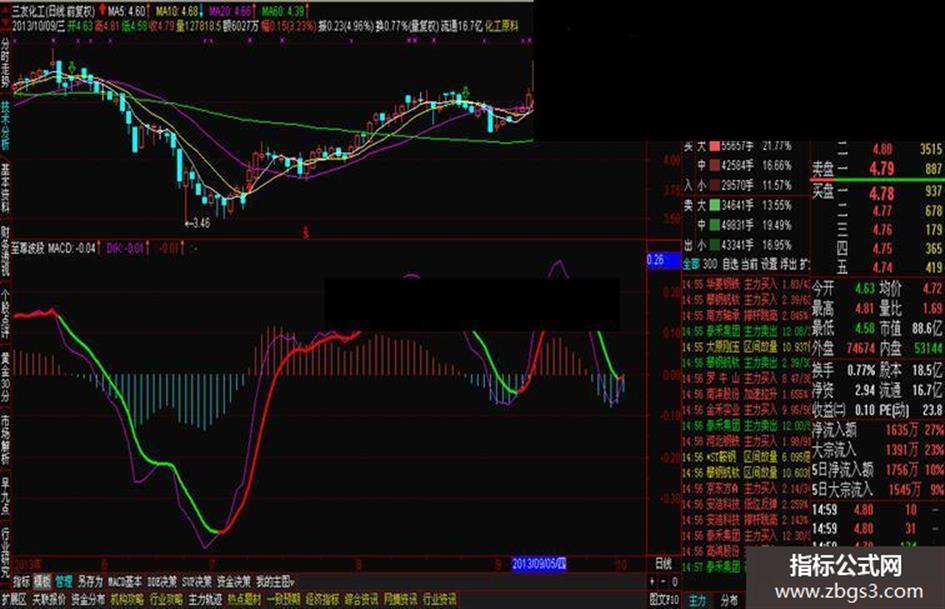This screenshot has width=945, height=609.
Task: Click the red up arrow icon beside stock name
Action: tap(102, 10)
